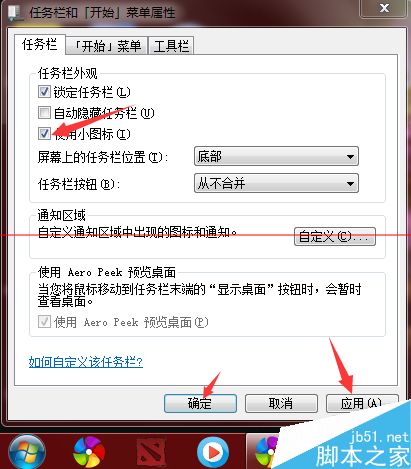Screen dimensions: 411x469
Task: Confirm with the 确定 button
Action: [x=200, y=403]
